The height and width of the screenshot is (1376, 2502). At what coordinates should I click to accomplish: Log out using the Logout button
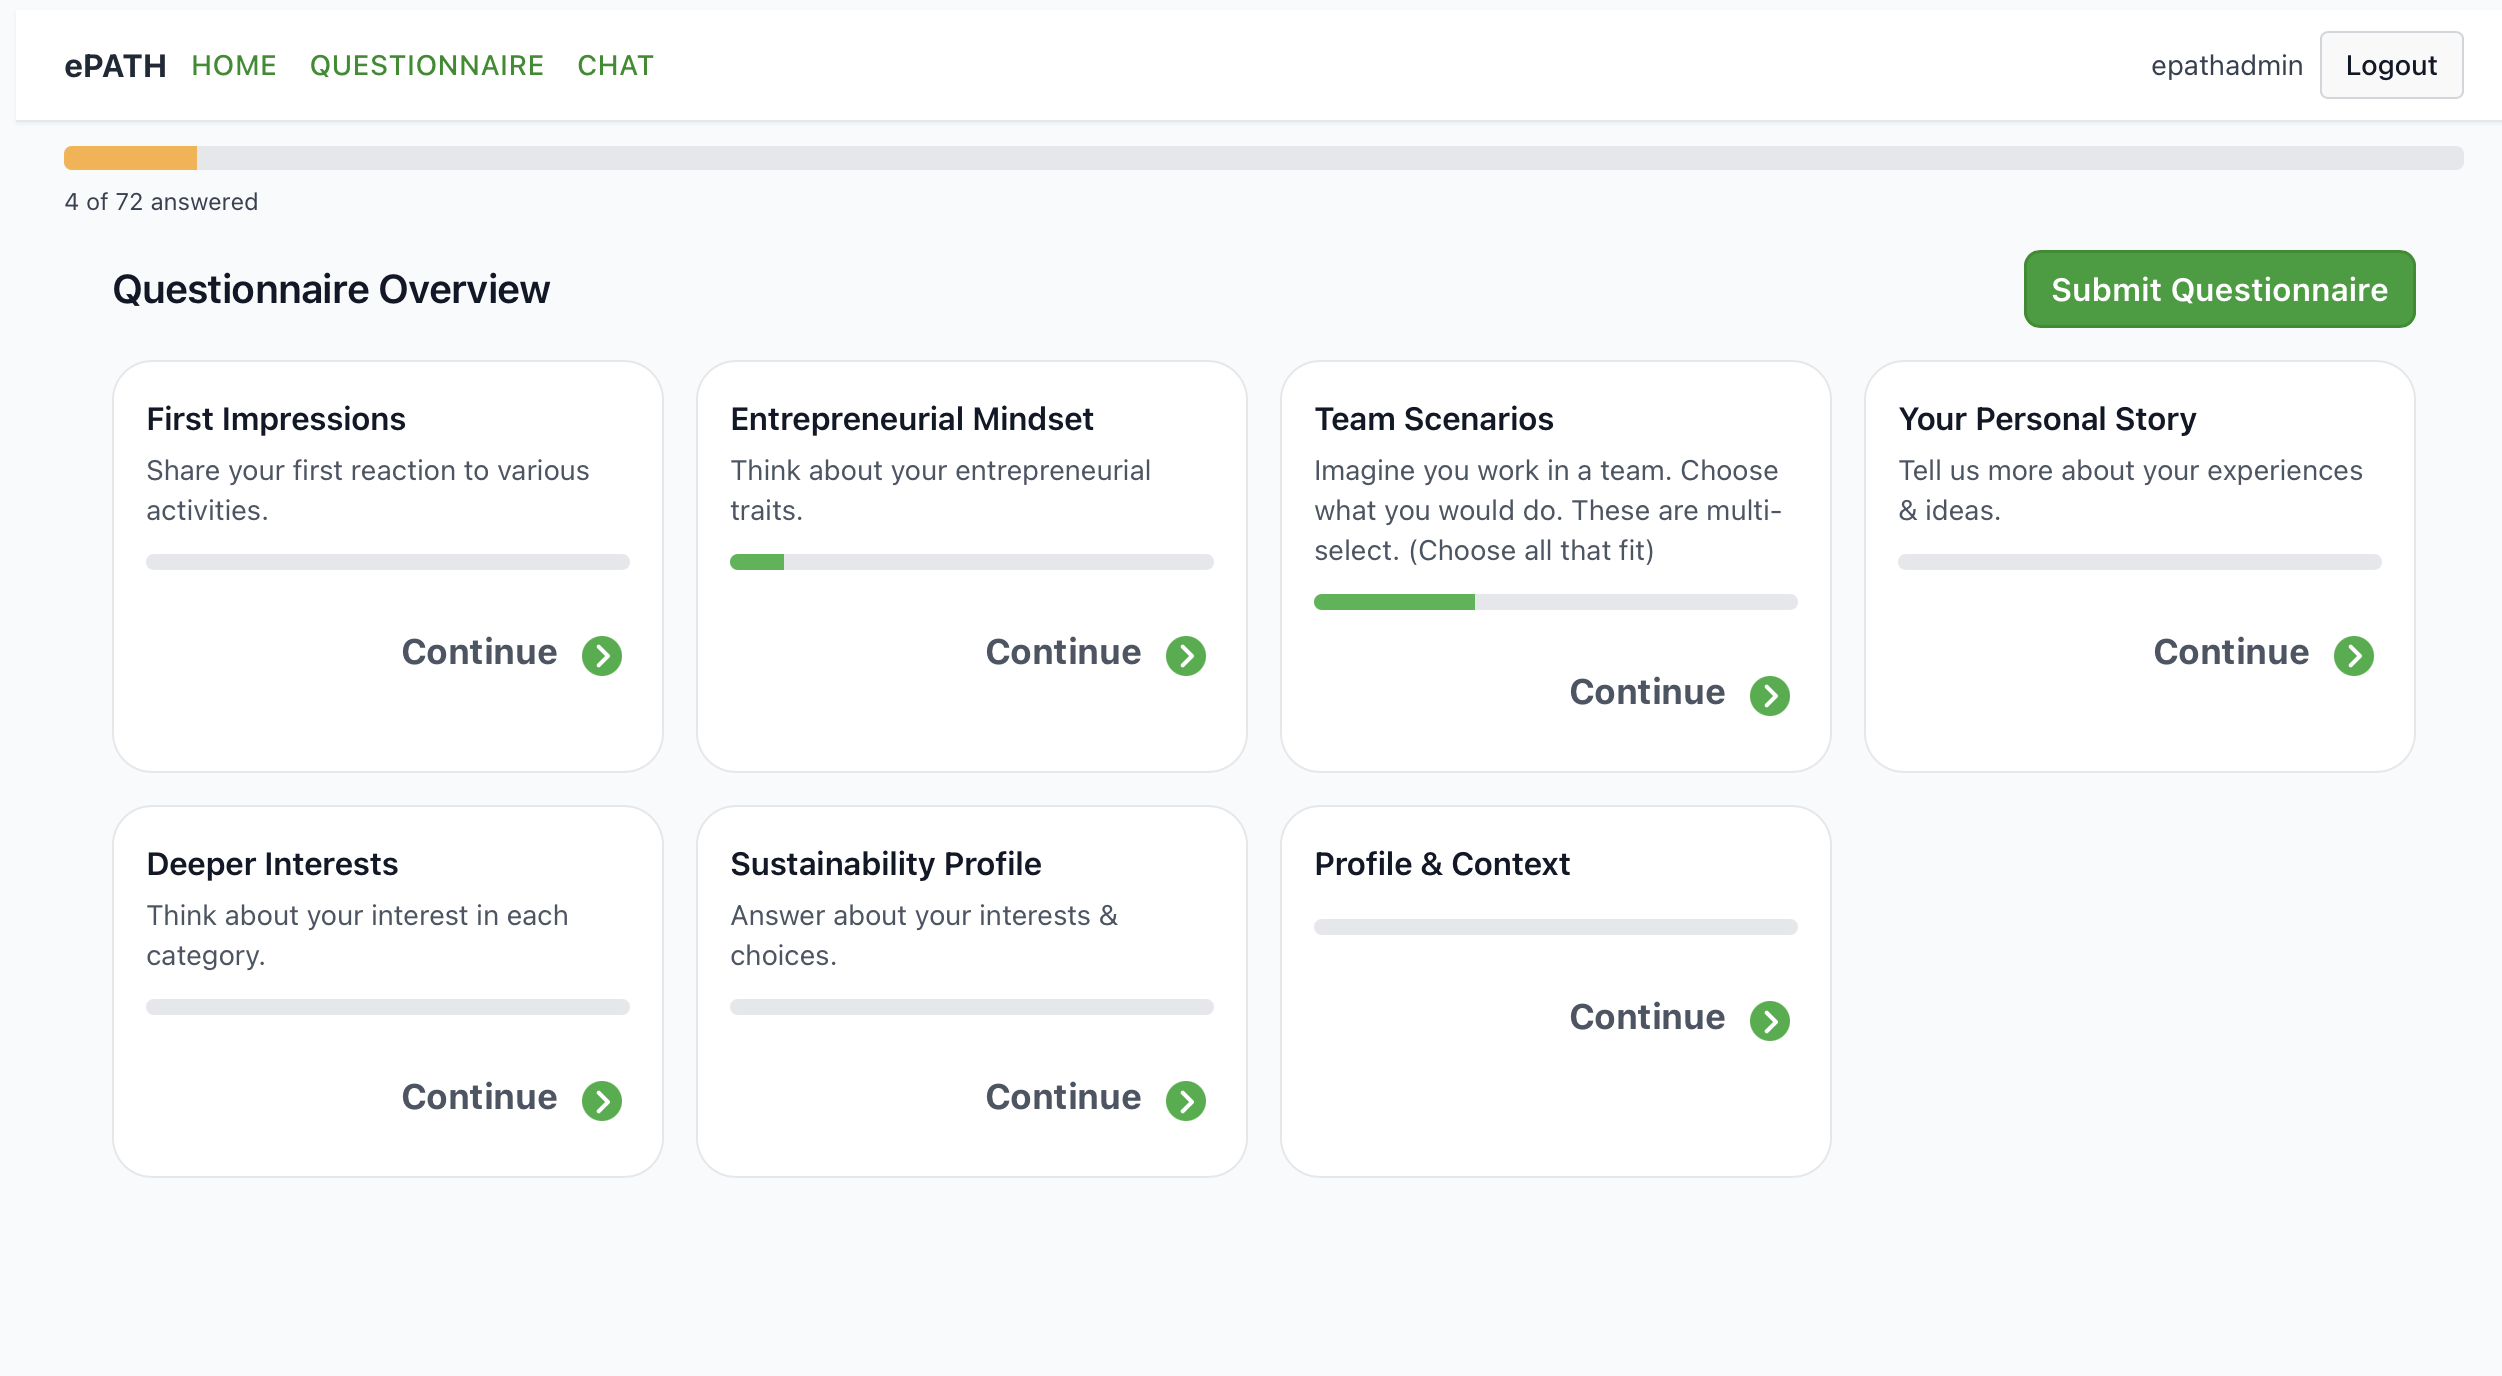[2390, 66]
